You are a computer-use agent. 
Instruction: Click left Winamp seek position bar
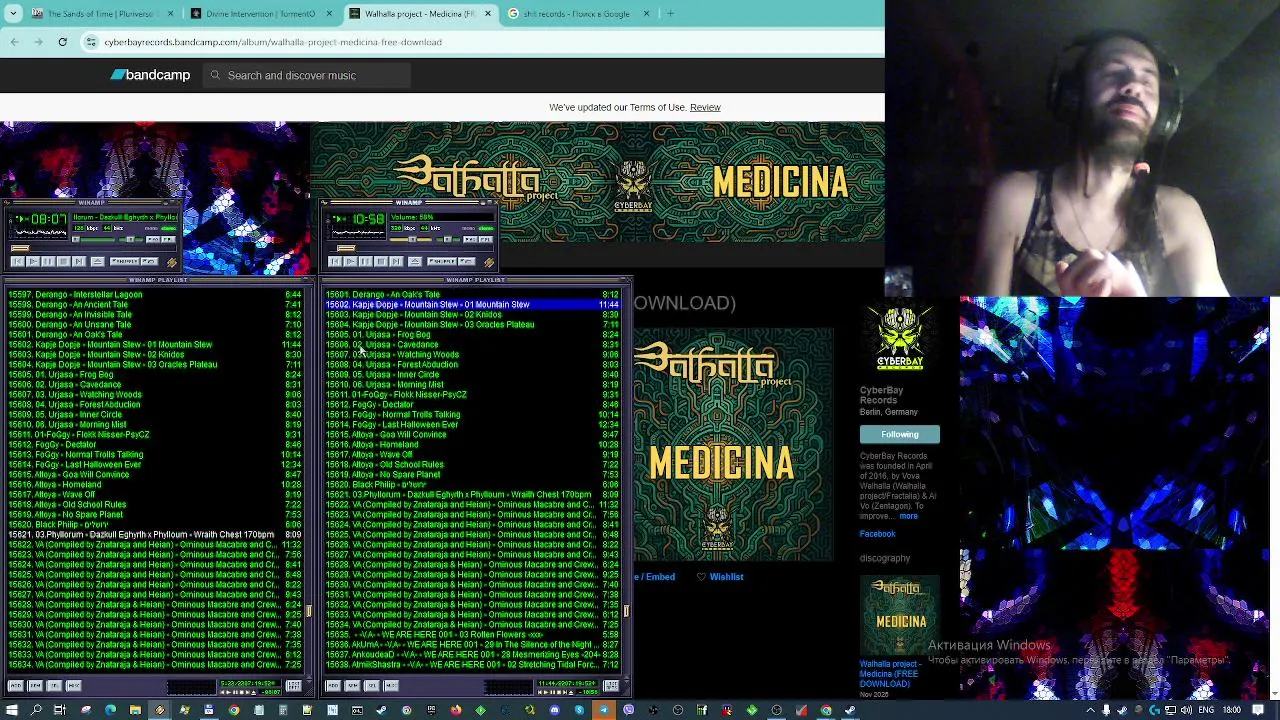click(93, 248)
